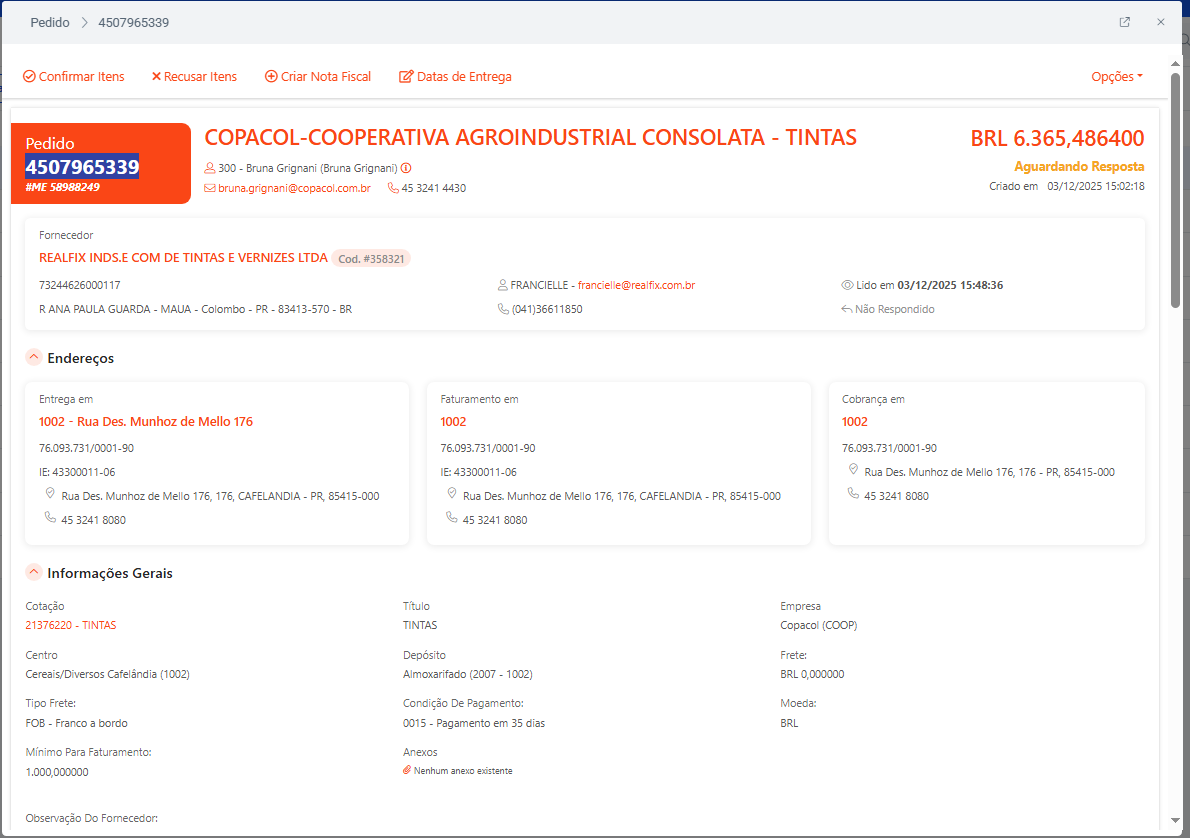Screen dimensions: 1190x838
Task: Open the Opções dropdown menu
Action: click(1116, 77)
